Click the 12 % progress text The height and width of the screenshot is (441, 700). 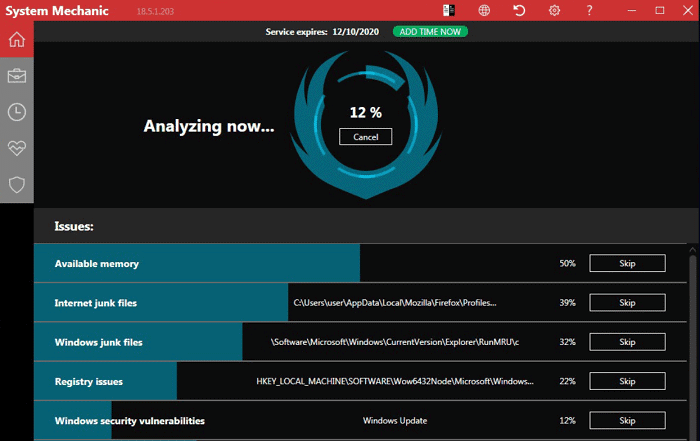point(366,112)
